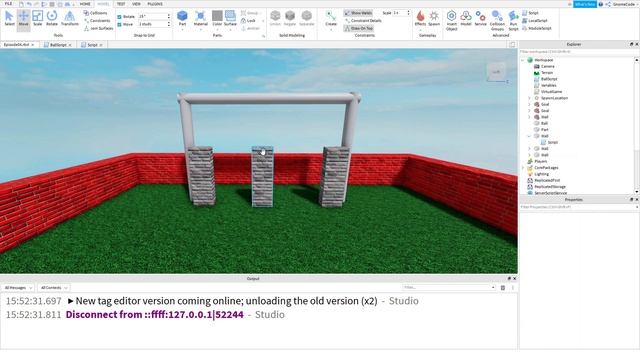Screen dimensions: 640x360
Task: Open the Service insertion icon
Action: [481, 16]
